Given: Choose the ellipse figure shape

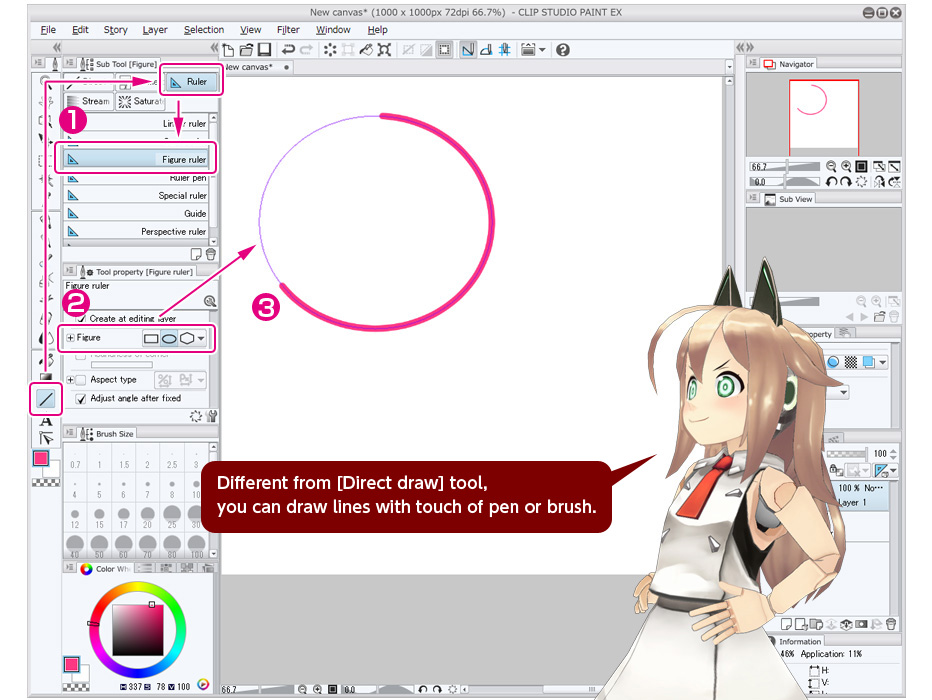Looking at the screenshot, I should pos(170,338).
